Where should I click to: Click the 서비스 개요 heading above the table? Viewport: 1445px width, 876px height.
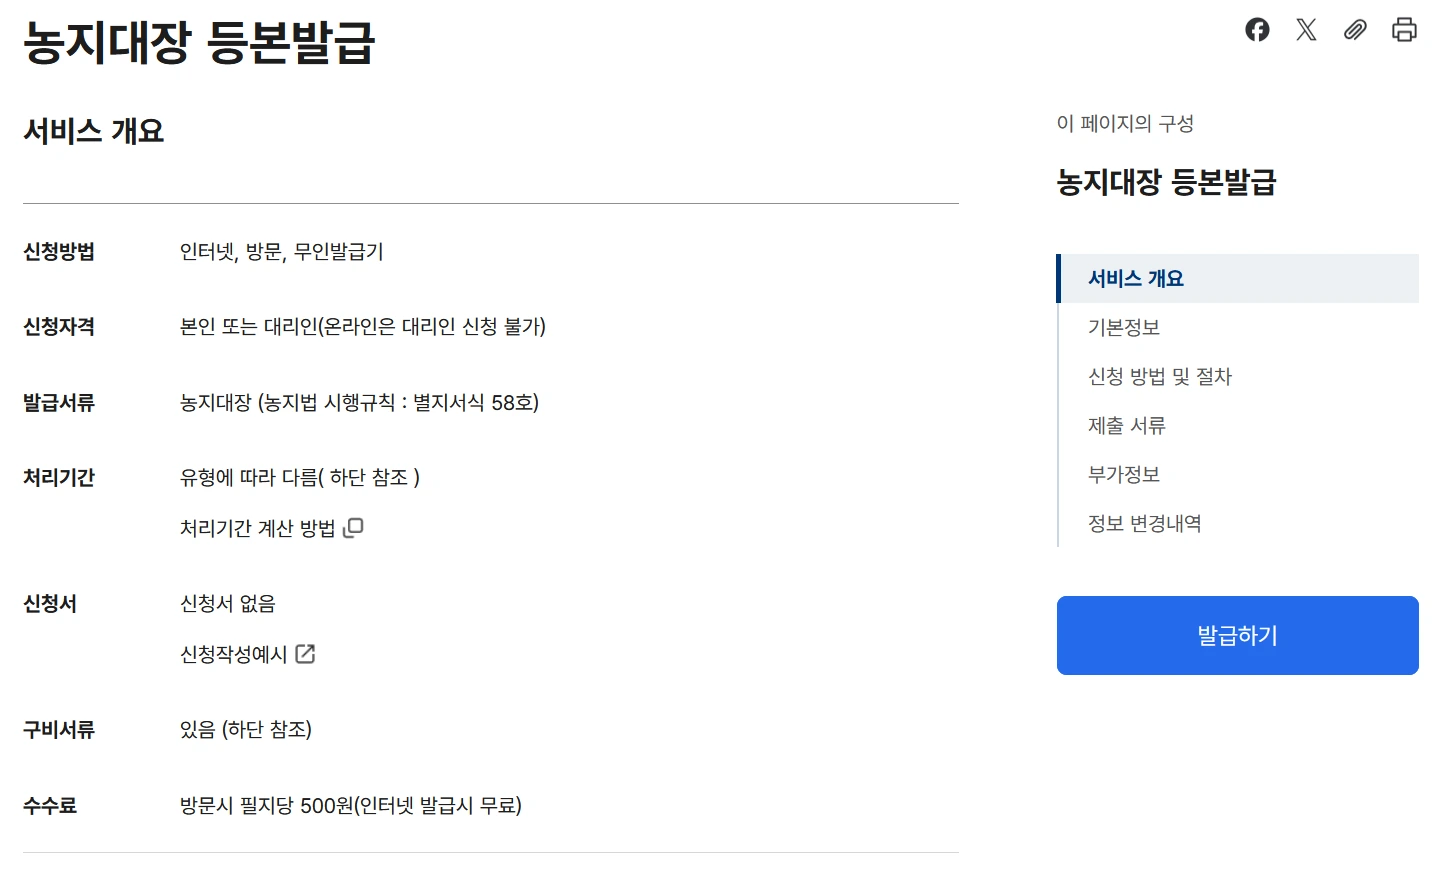click(93, 131)
